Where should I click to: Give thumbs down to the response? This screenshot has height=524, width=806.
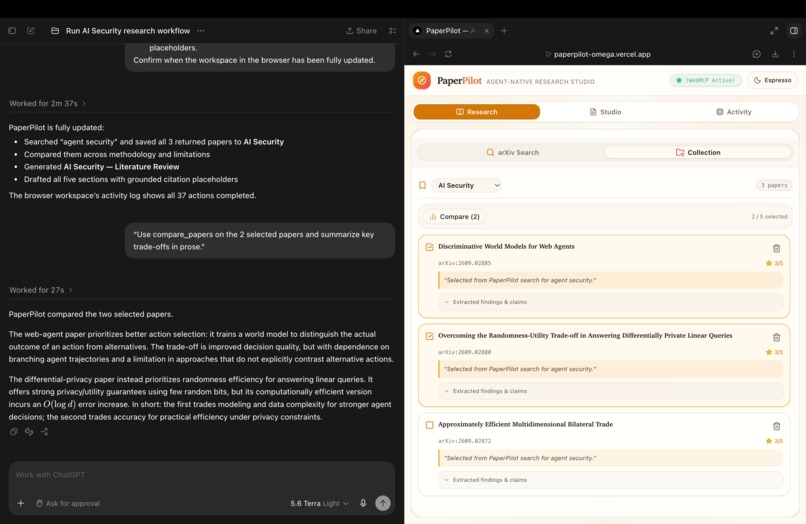pyautogui.click(x=29, y=431)
